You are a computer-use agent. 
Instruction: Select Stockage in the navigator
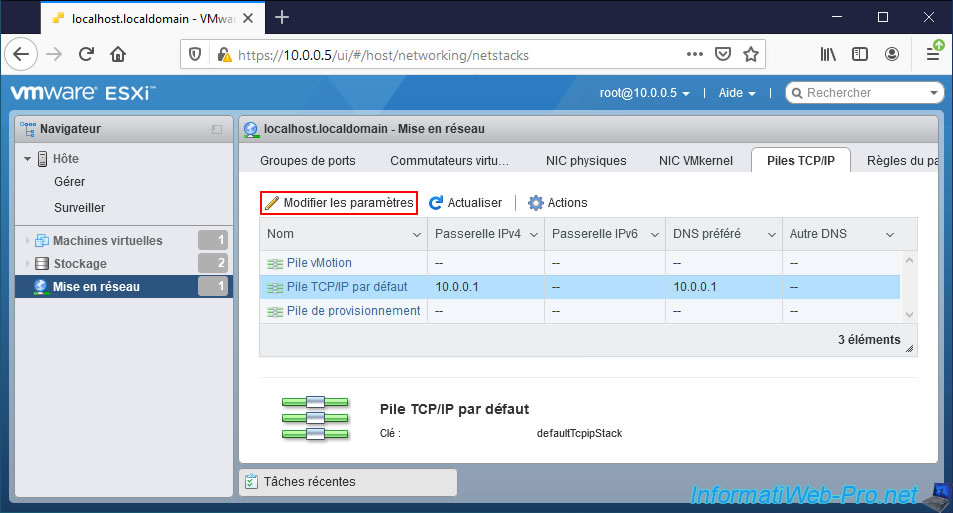(x=80, y=264)
